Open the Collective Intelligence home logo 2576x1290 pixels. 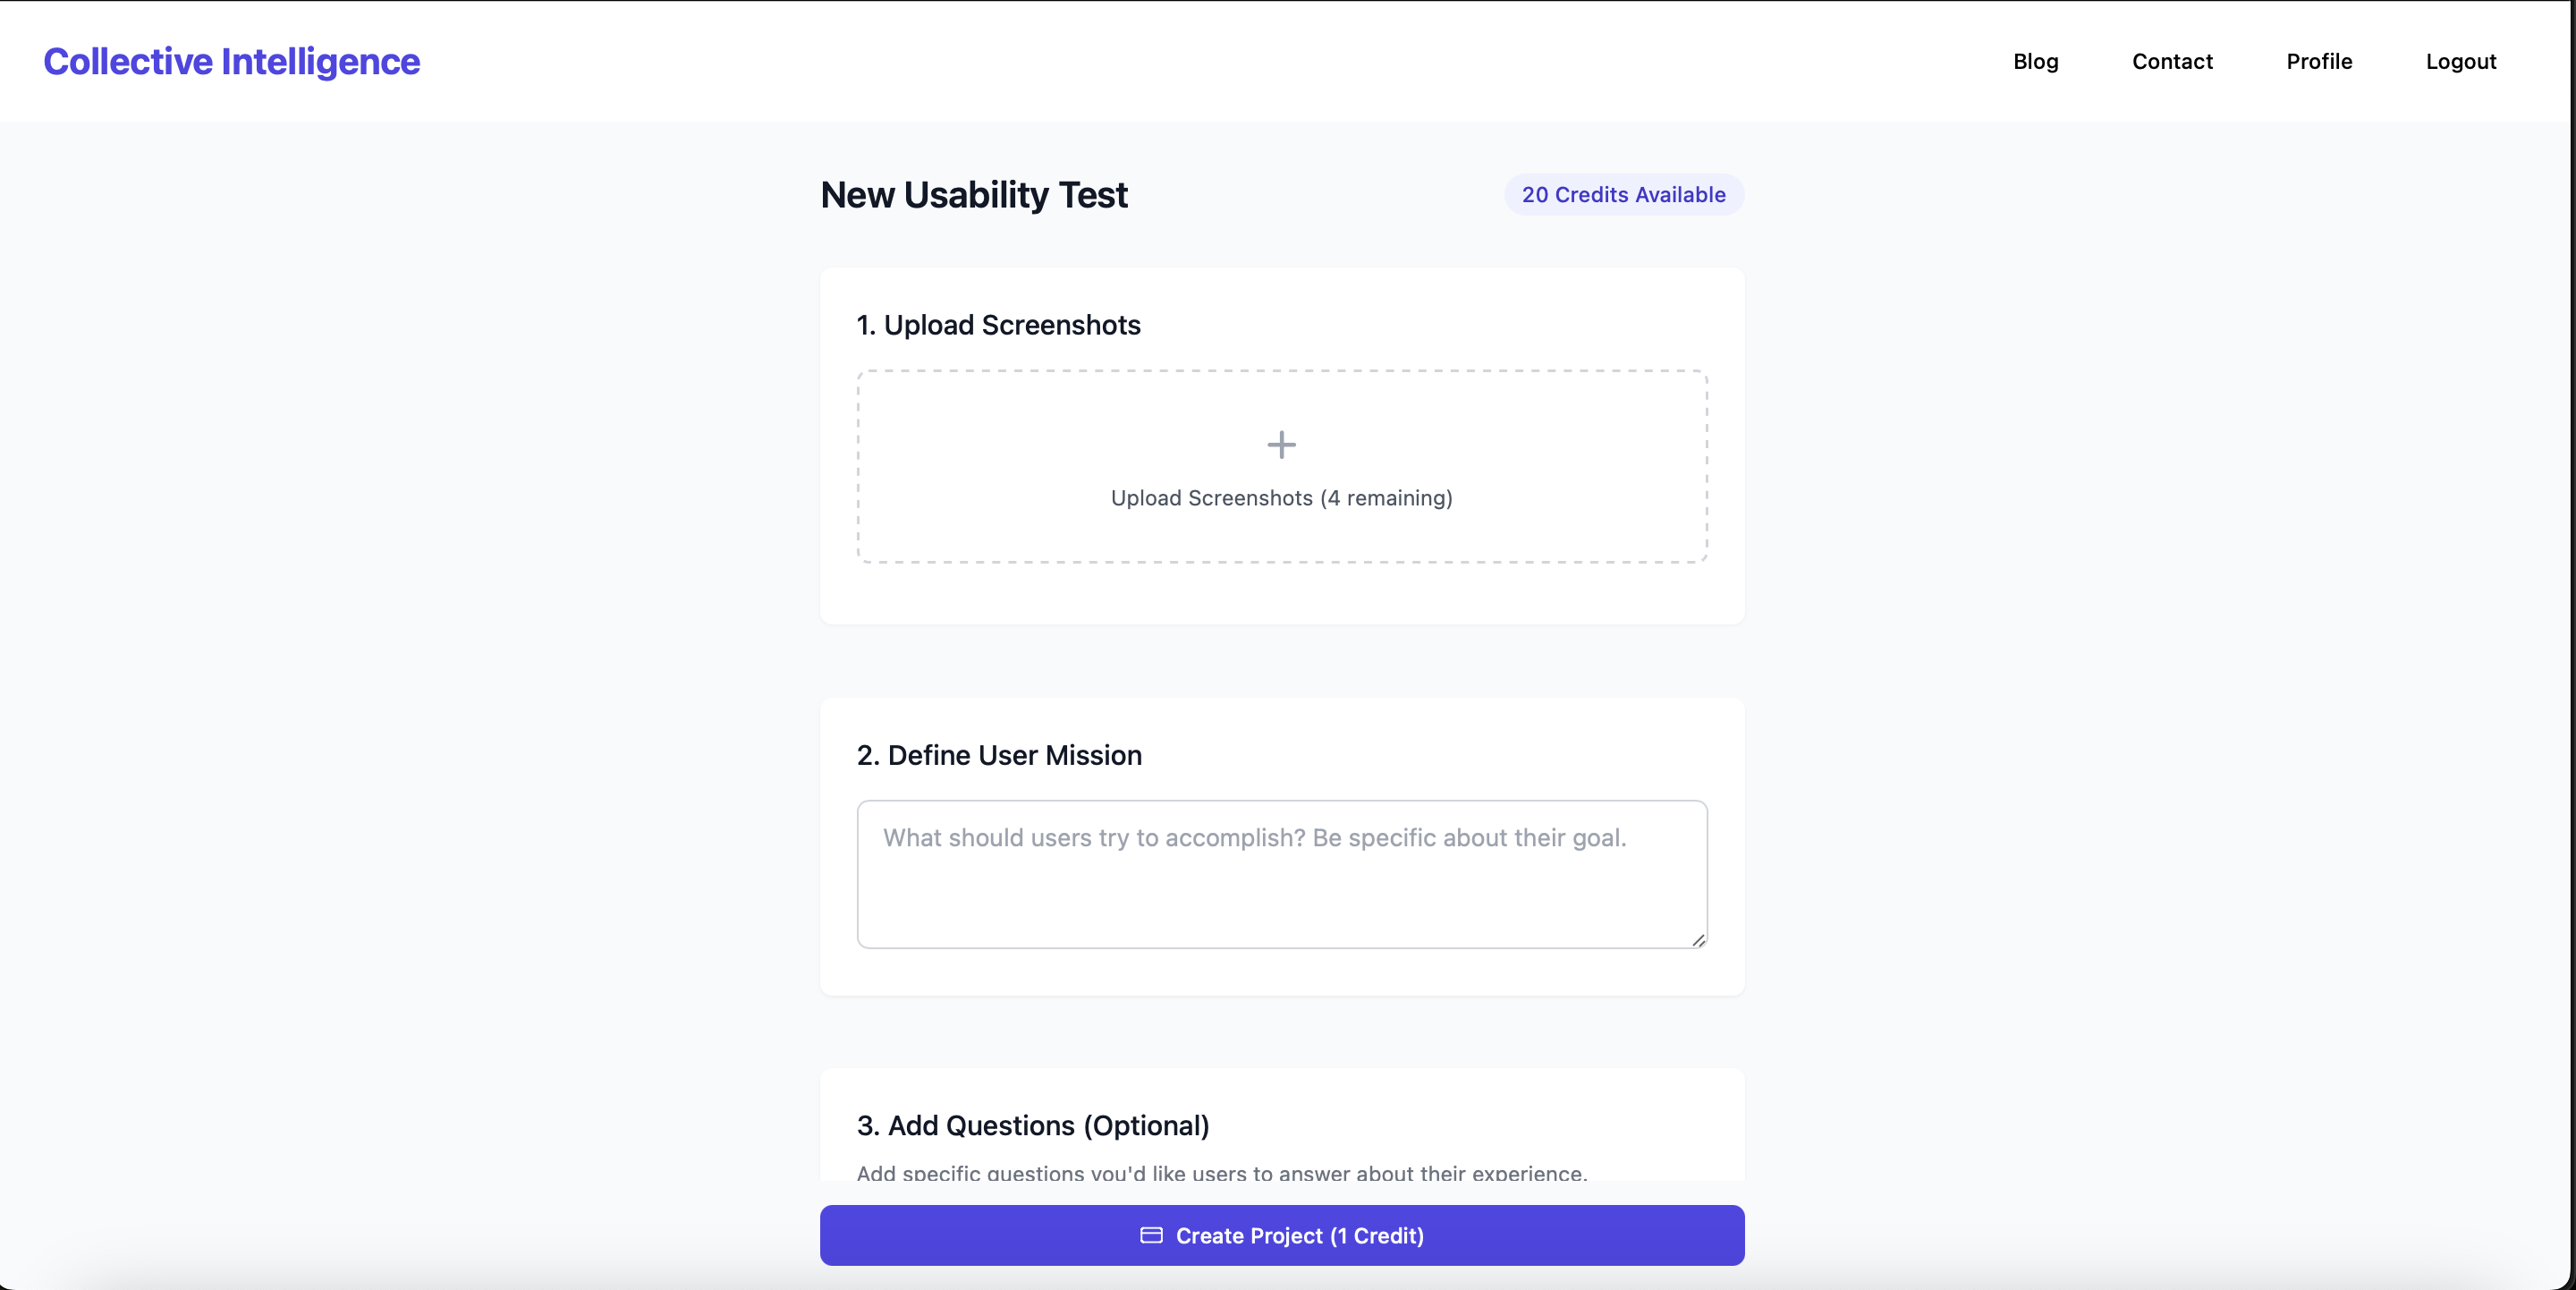(231, 61)
